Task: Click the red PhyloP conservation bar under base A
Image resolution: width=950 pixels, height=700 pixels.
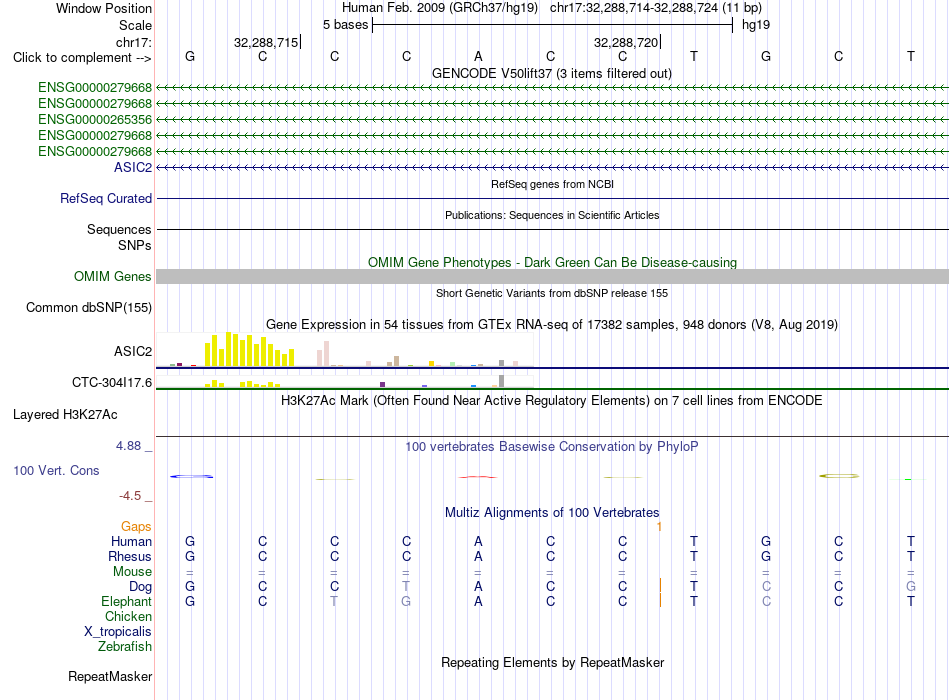Action: click(x=477, y=477)
